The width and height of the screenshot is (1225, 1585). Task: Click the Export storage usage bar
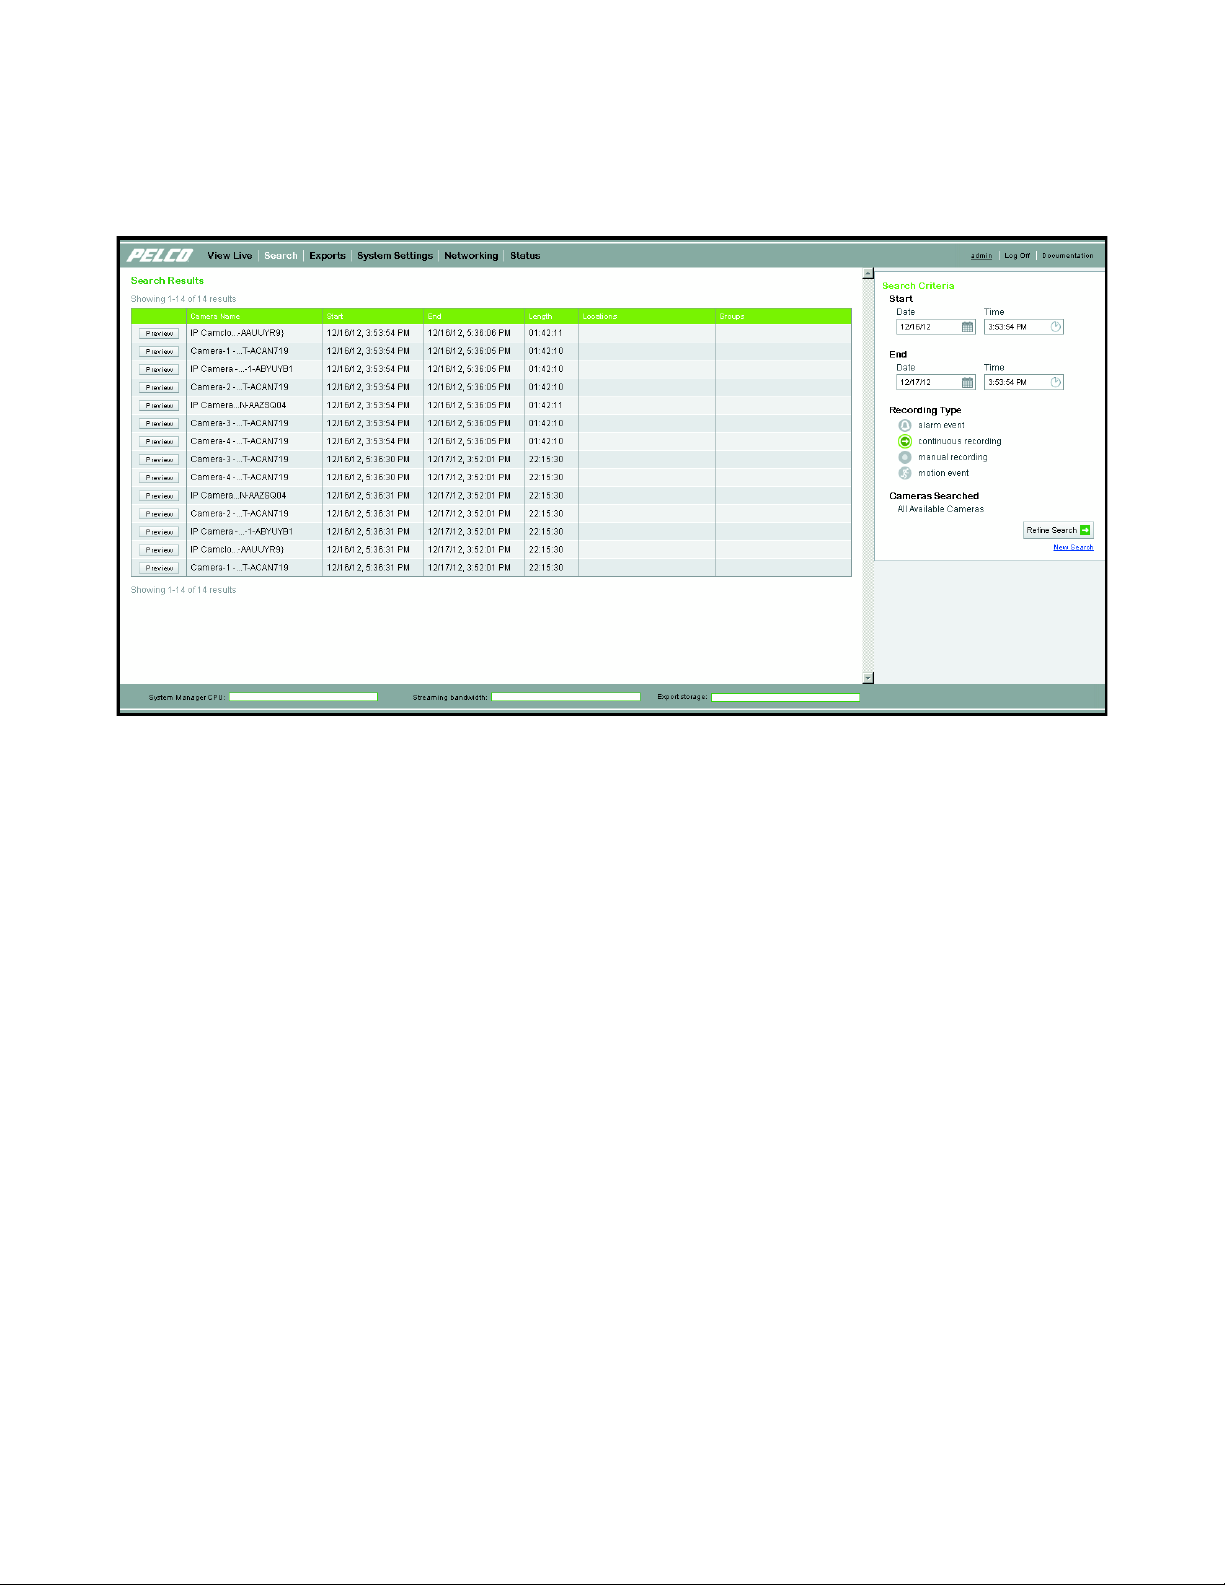click(x=785, y=697)
